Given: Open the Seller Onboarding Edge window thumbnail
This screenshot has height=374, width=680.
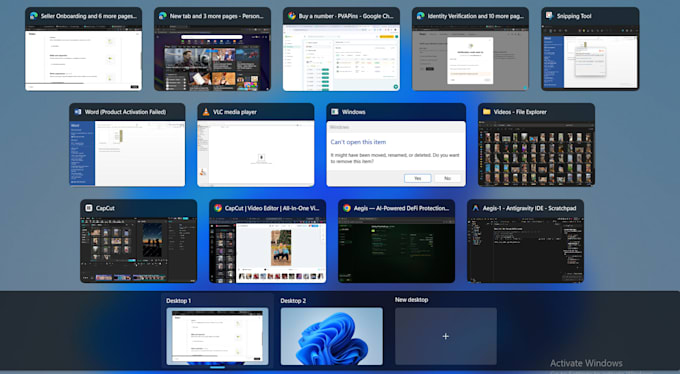Looking at the screenshot, I should [83, 49].
